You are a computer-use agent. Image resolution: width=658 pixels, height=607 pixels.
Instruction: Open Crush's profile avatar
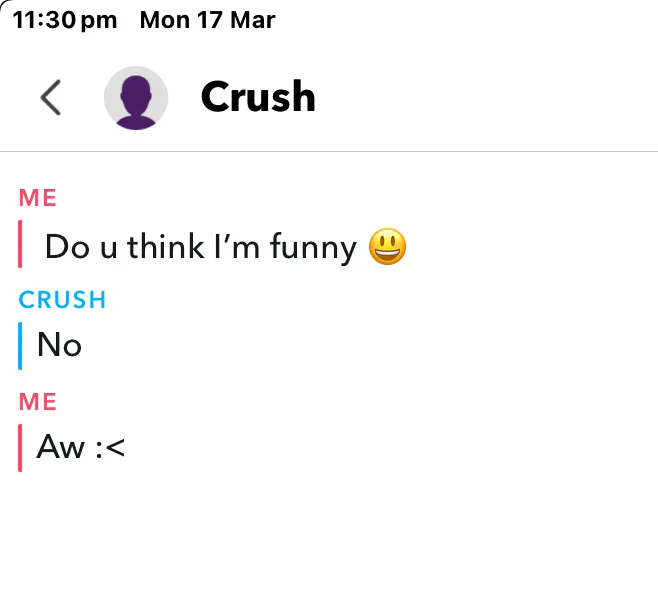tap(136, 98)
